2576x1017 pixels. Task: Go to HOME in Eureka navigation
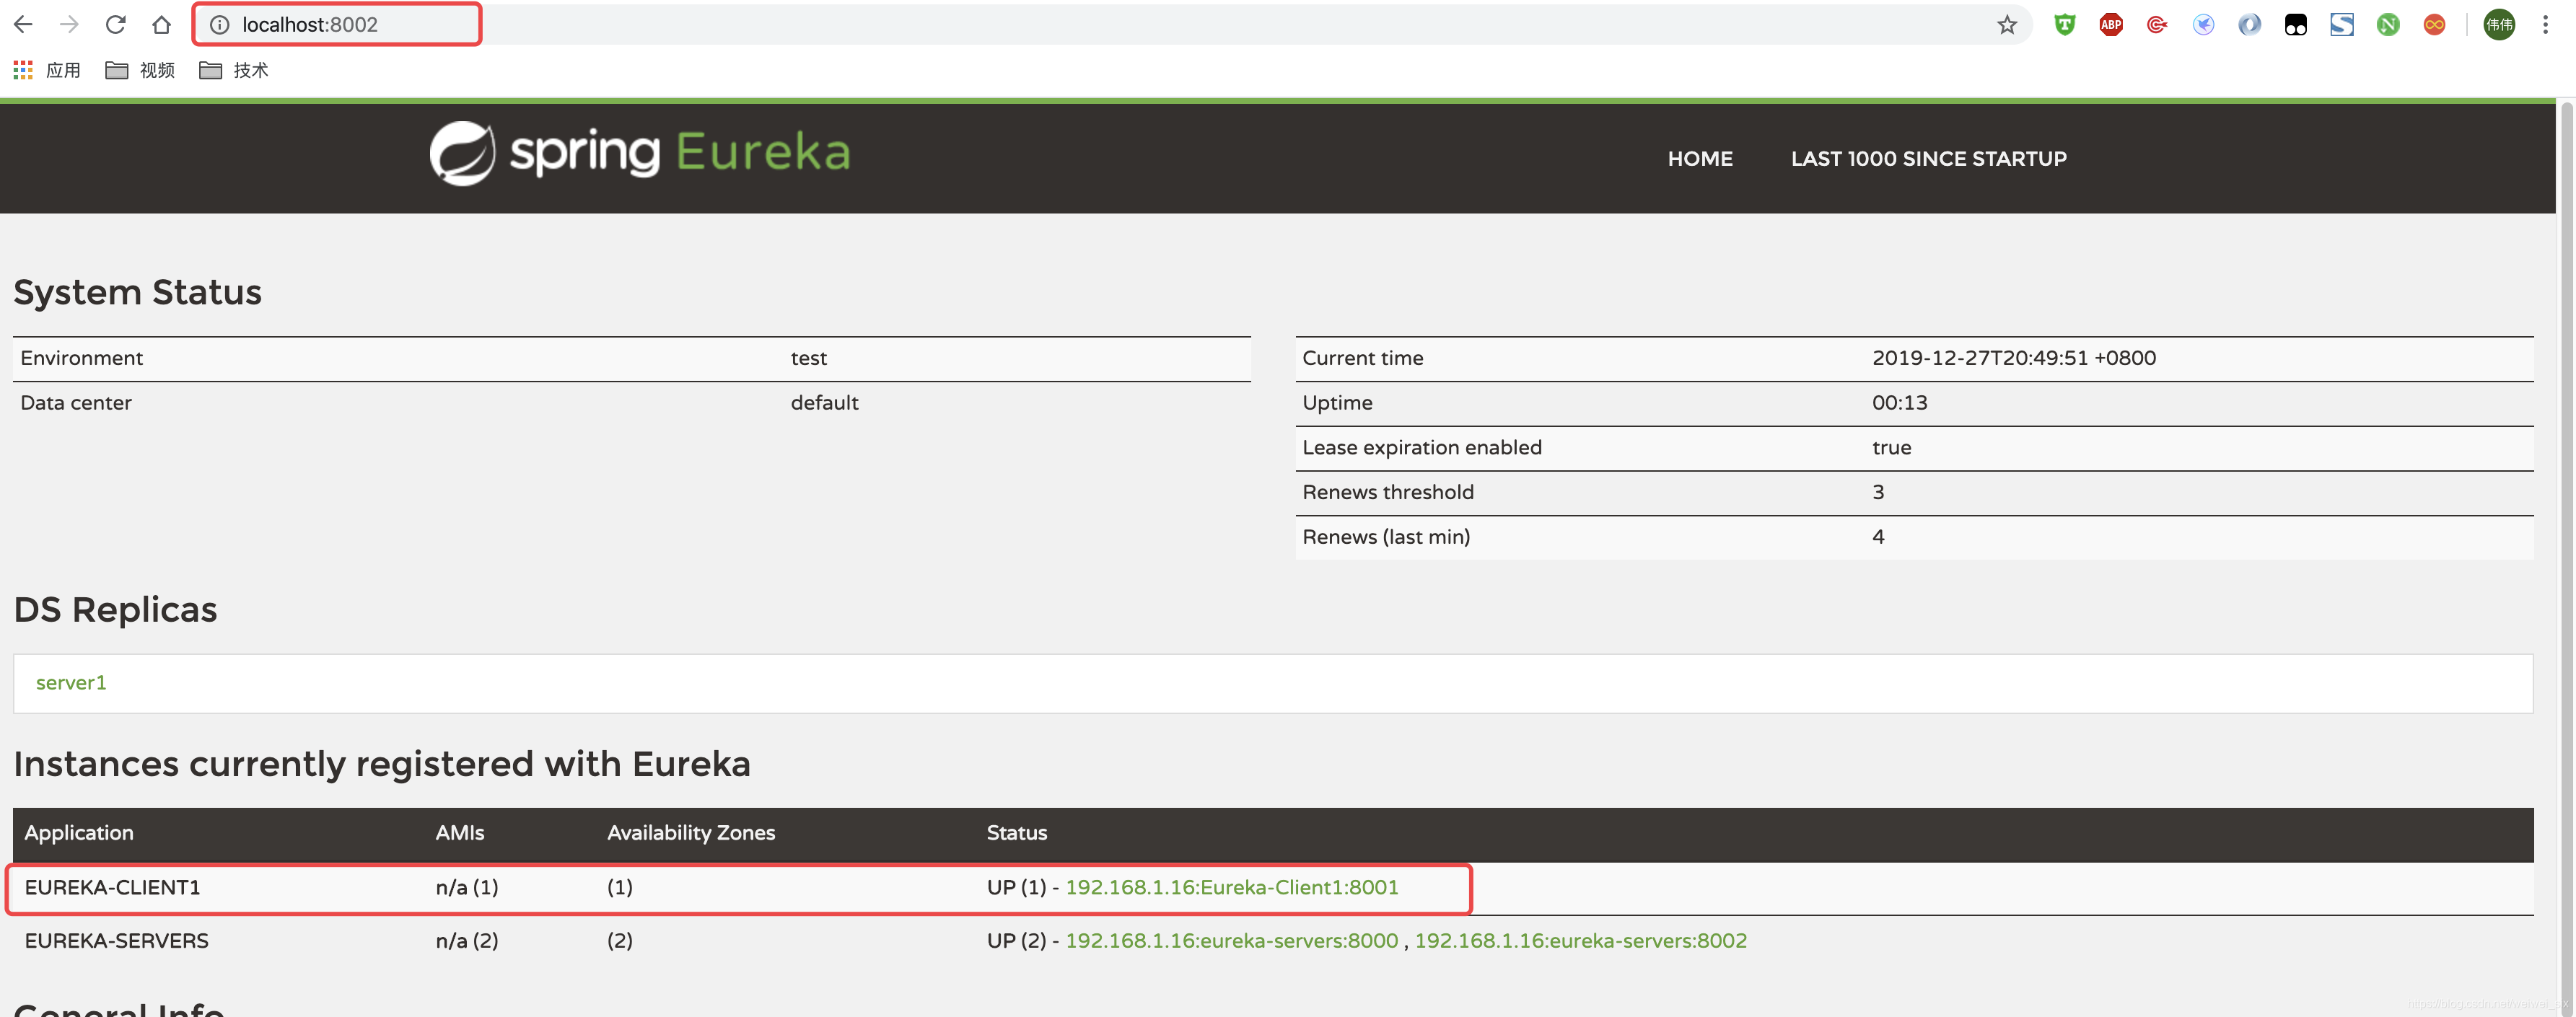coord(1699,158)
